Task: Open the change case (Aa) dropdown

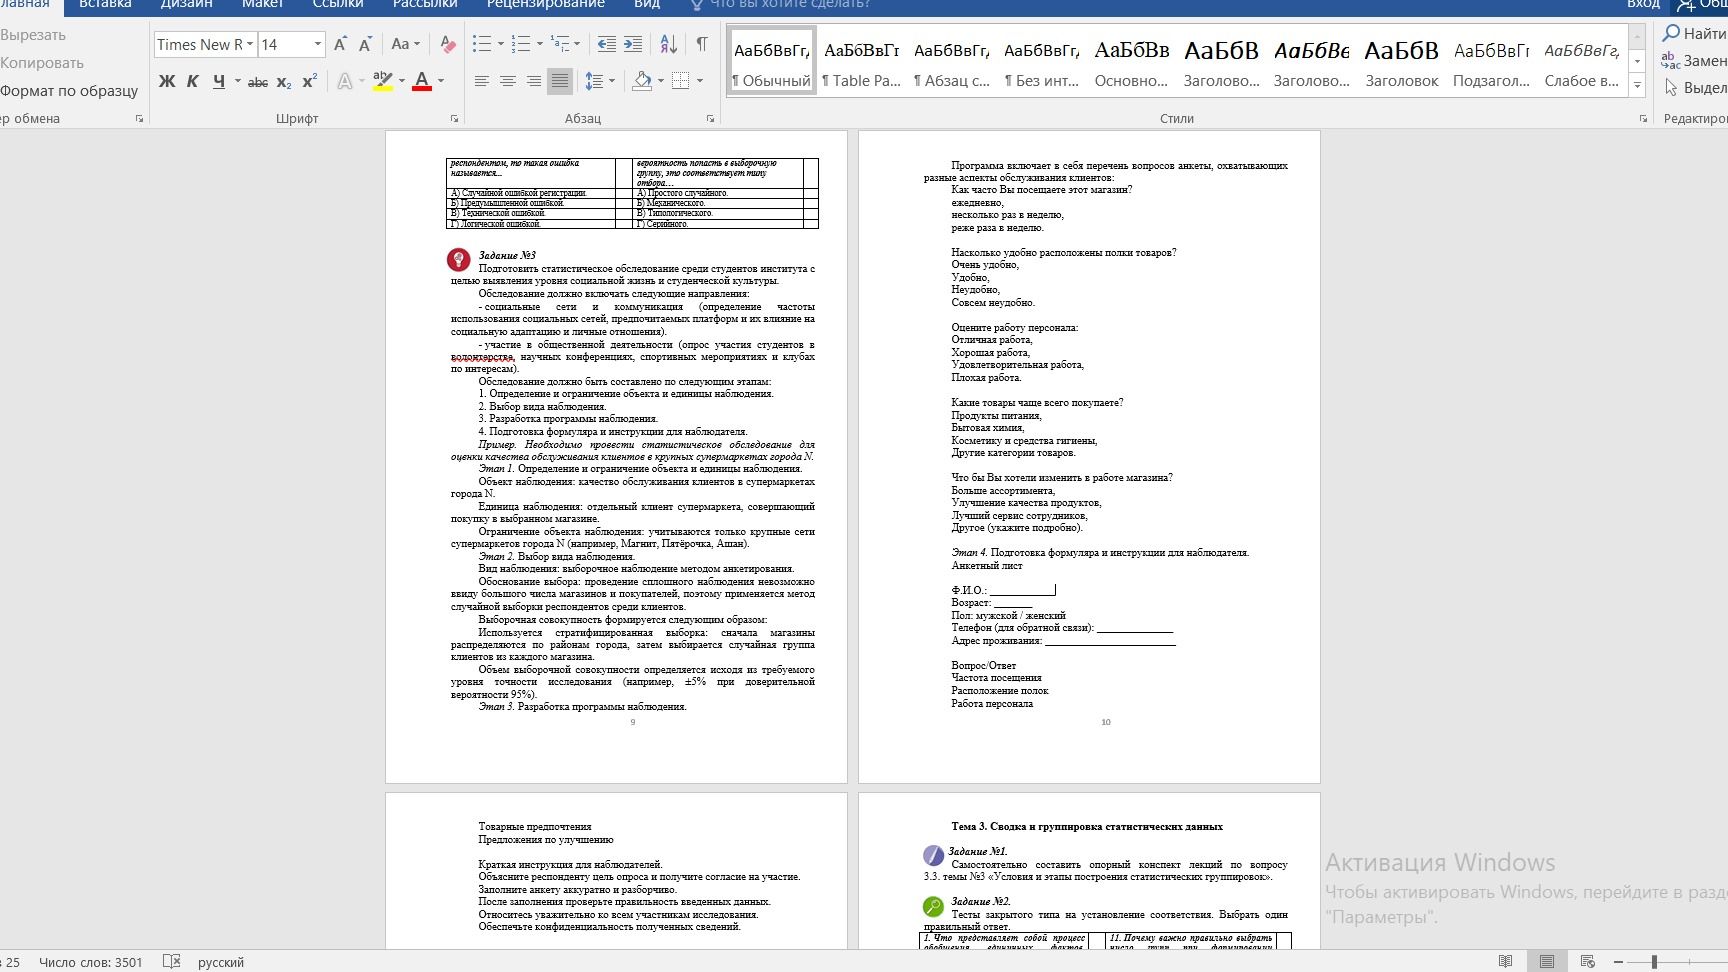Action: (405, 44)
